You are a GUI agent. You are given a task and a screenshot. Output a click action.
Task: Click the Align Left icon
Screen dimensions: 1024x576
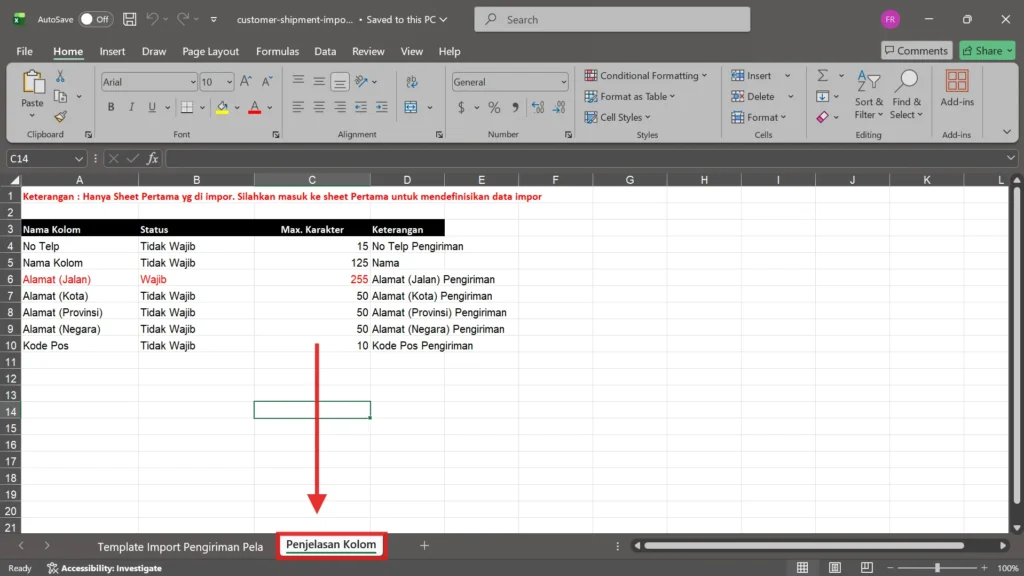click(x=298, y=107)
